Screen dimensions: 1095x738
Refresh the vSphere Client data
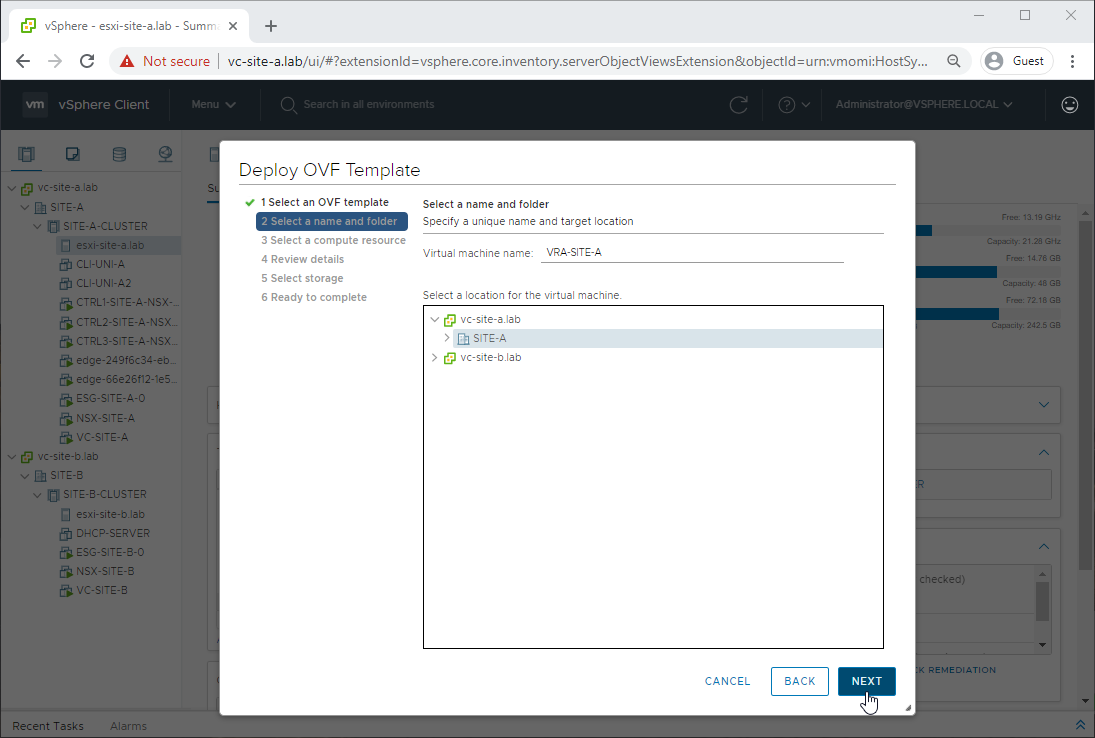point(738,105)
